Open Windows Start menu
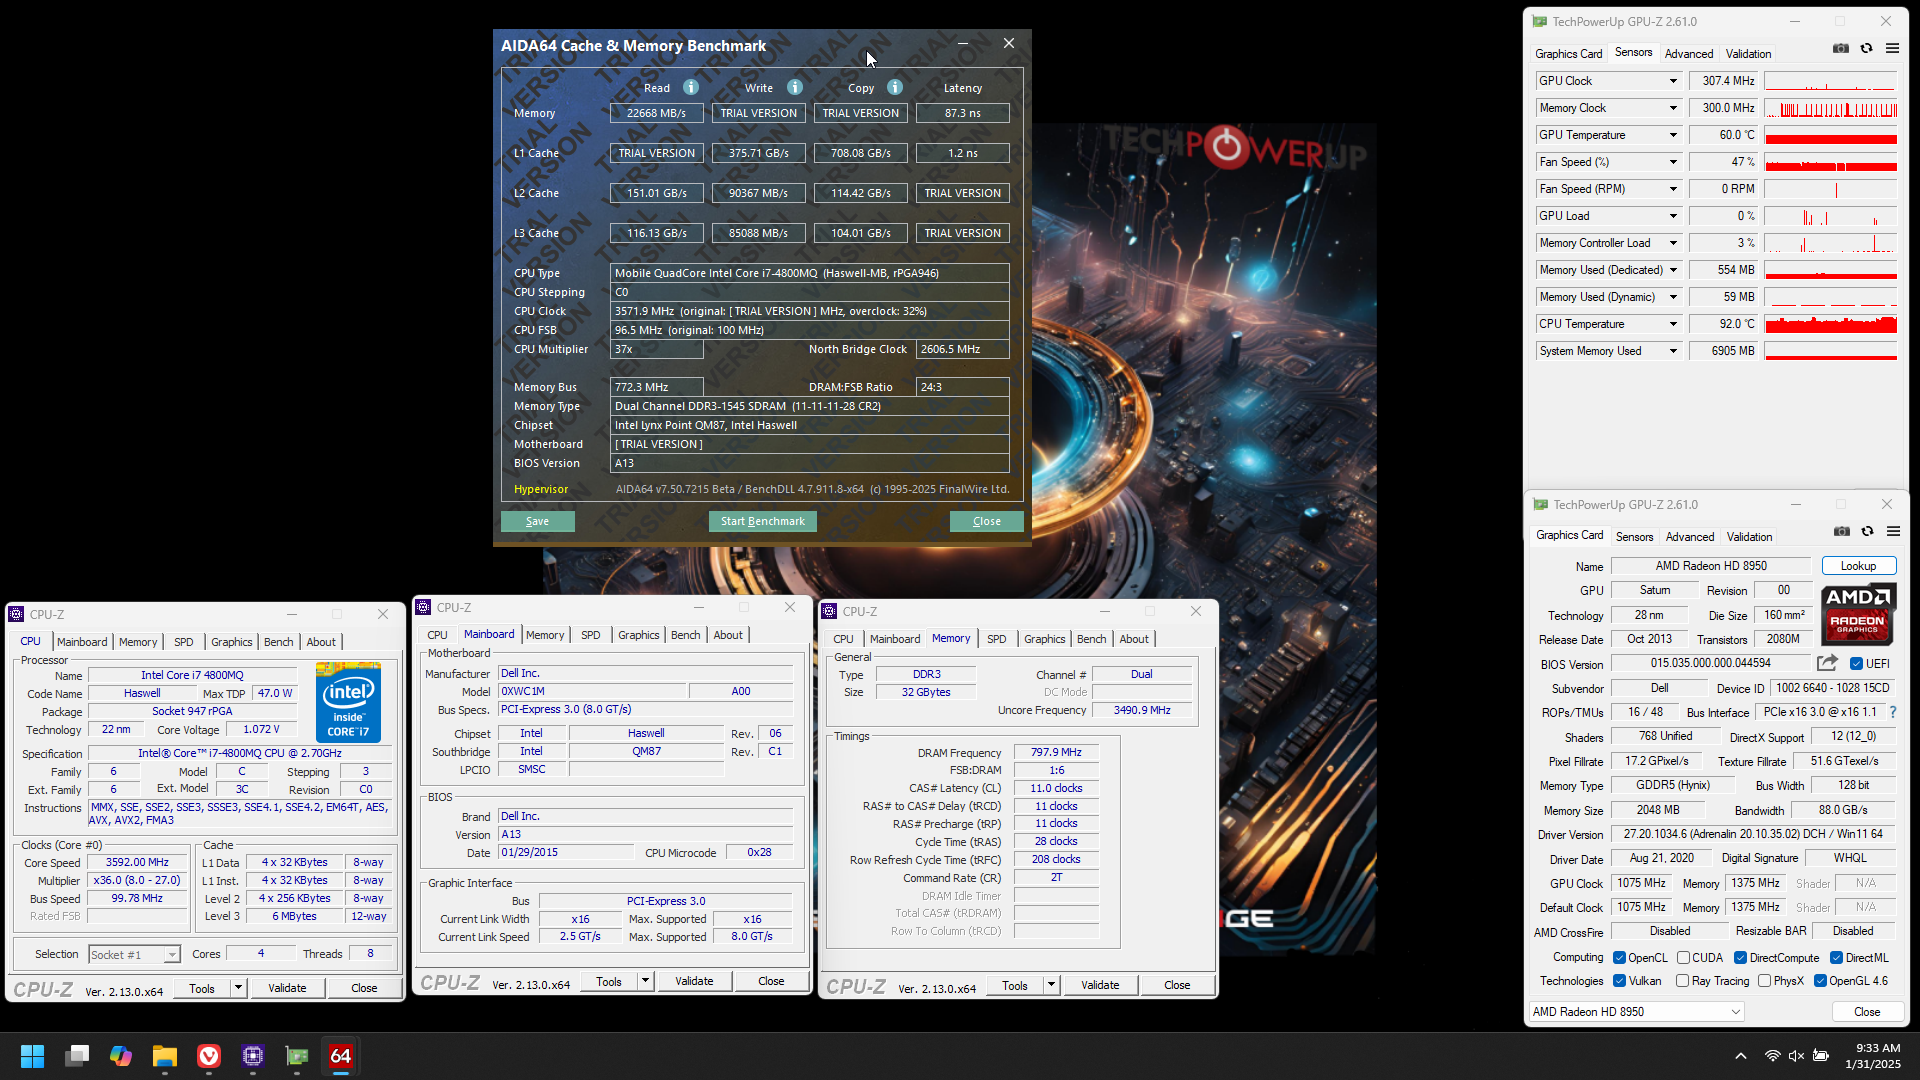This screenshot has height=1080, width=1920. point(32,1056)
